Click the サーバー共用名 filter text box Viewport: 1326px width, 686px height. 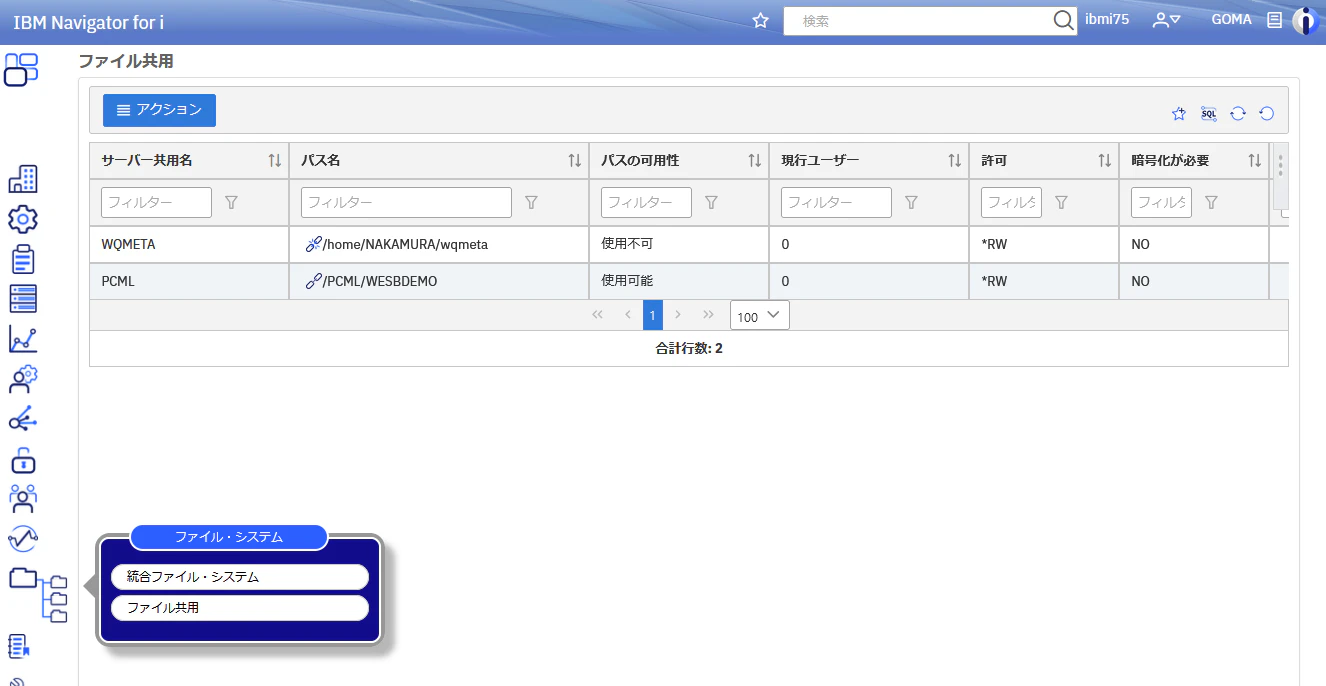tap(157, 202)
